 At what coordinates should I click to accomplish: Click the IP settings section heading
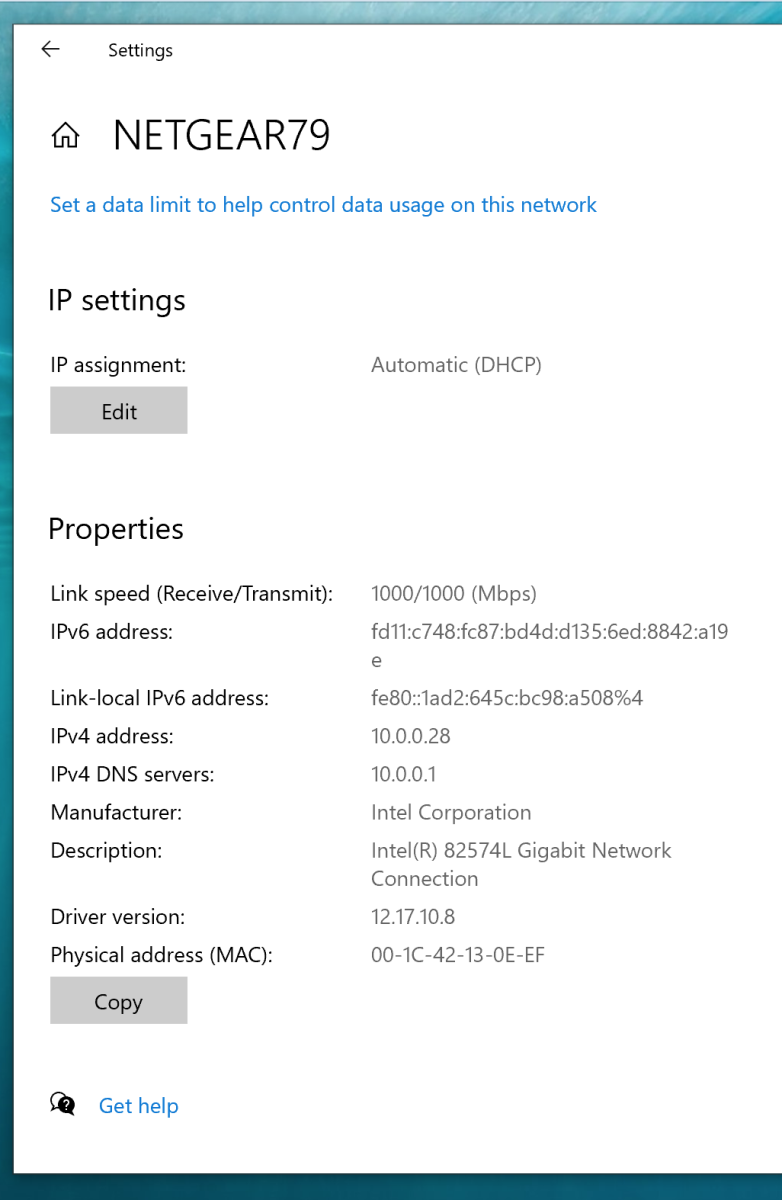point(117,301)
